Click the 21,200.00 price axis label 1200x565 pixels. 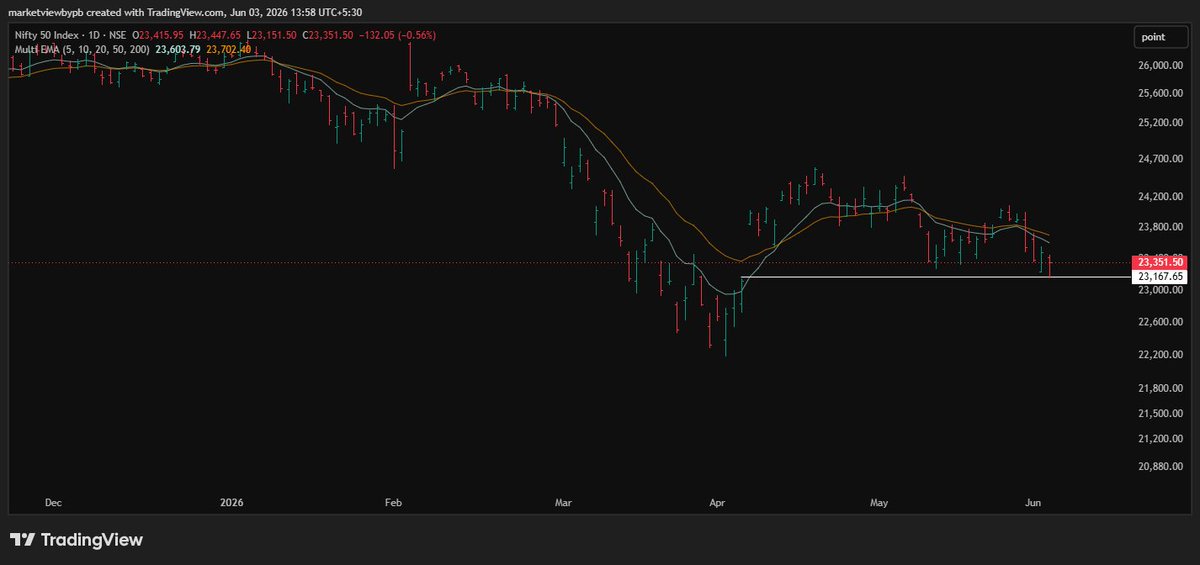1160,439
